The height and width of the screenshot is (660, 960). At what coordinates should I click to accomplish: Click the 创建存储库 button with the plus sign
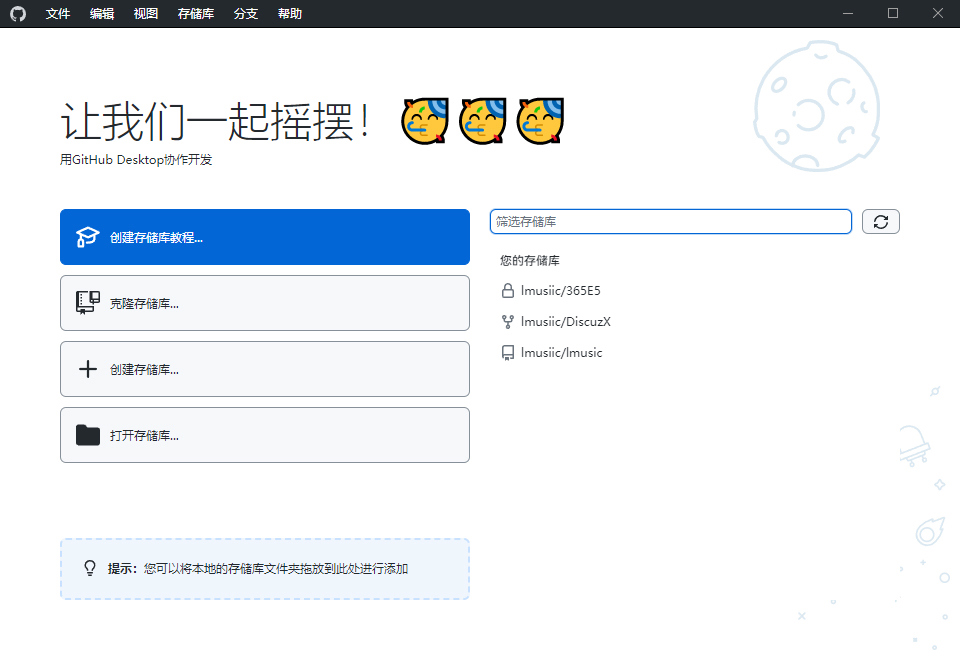point(264,369)
